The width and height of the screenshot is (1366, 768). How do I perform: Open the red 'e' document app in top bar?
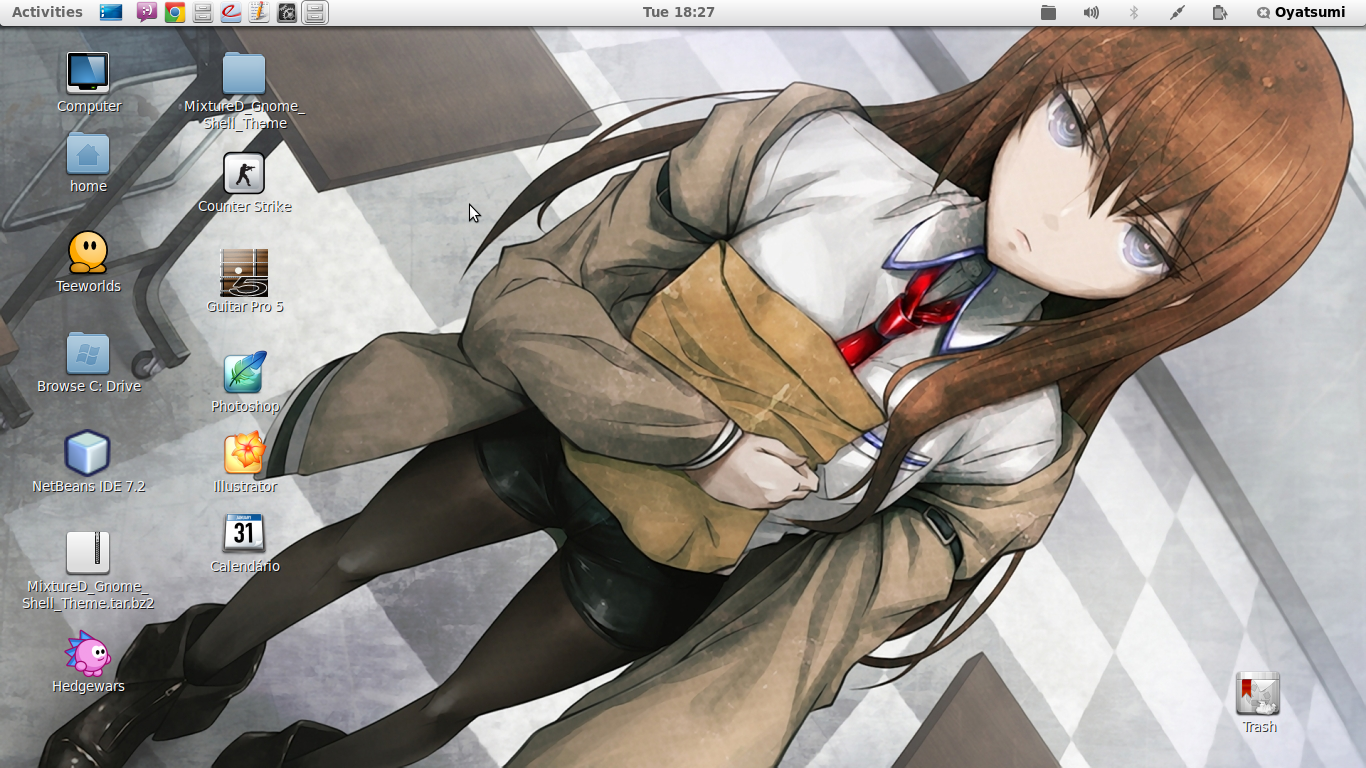231,12
